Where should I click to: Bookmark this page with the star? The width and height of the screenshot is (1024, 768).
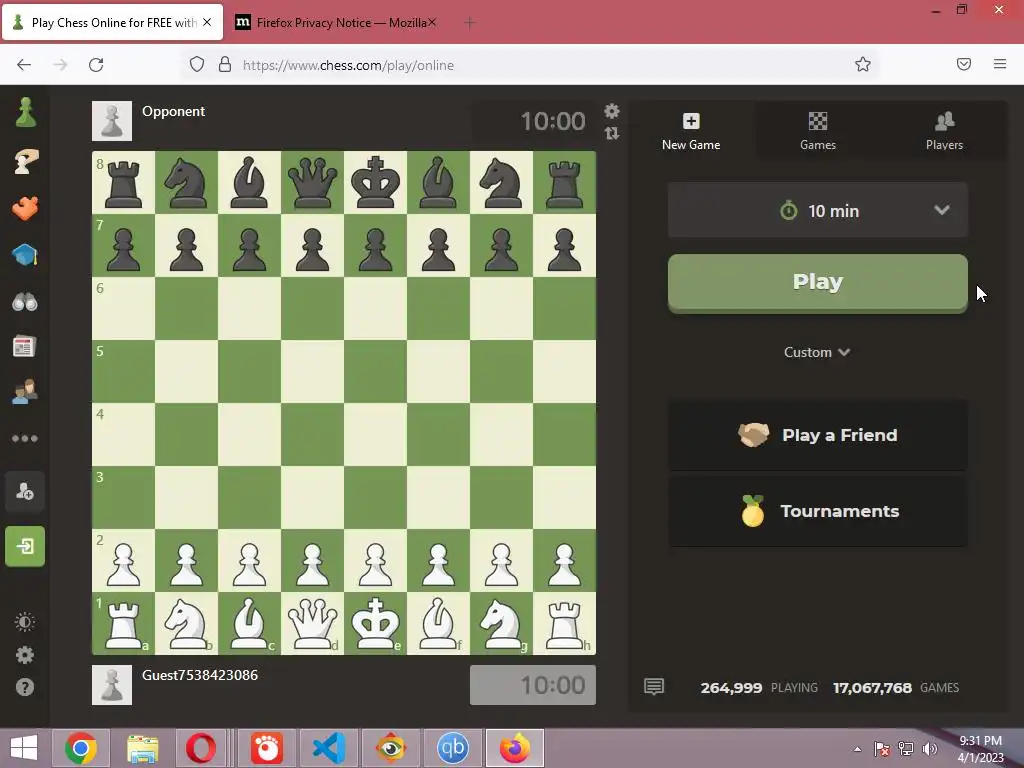pos(863,65)
